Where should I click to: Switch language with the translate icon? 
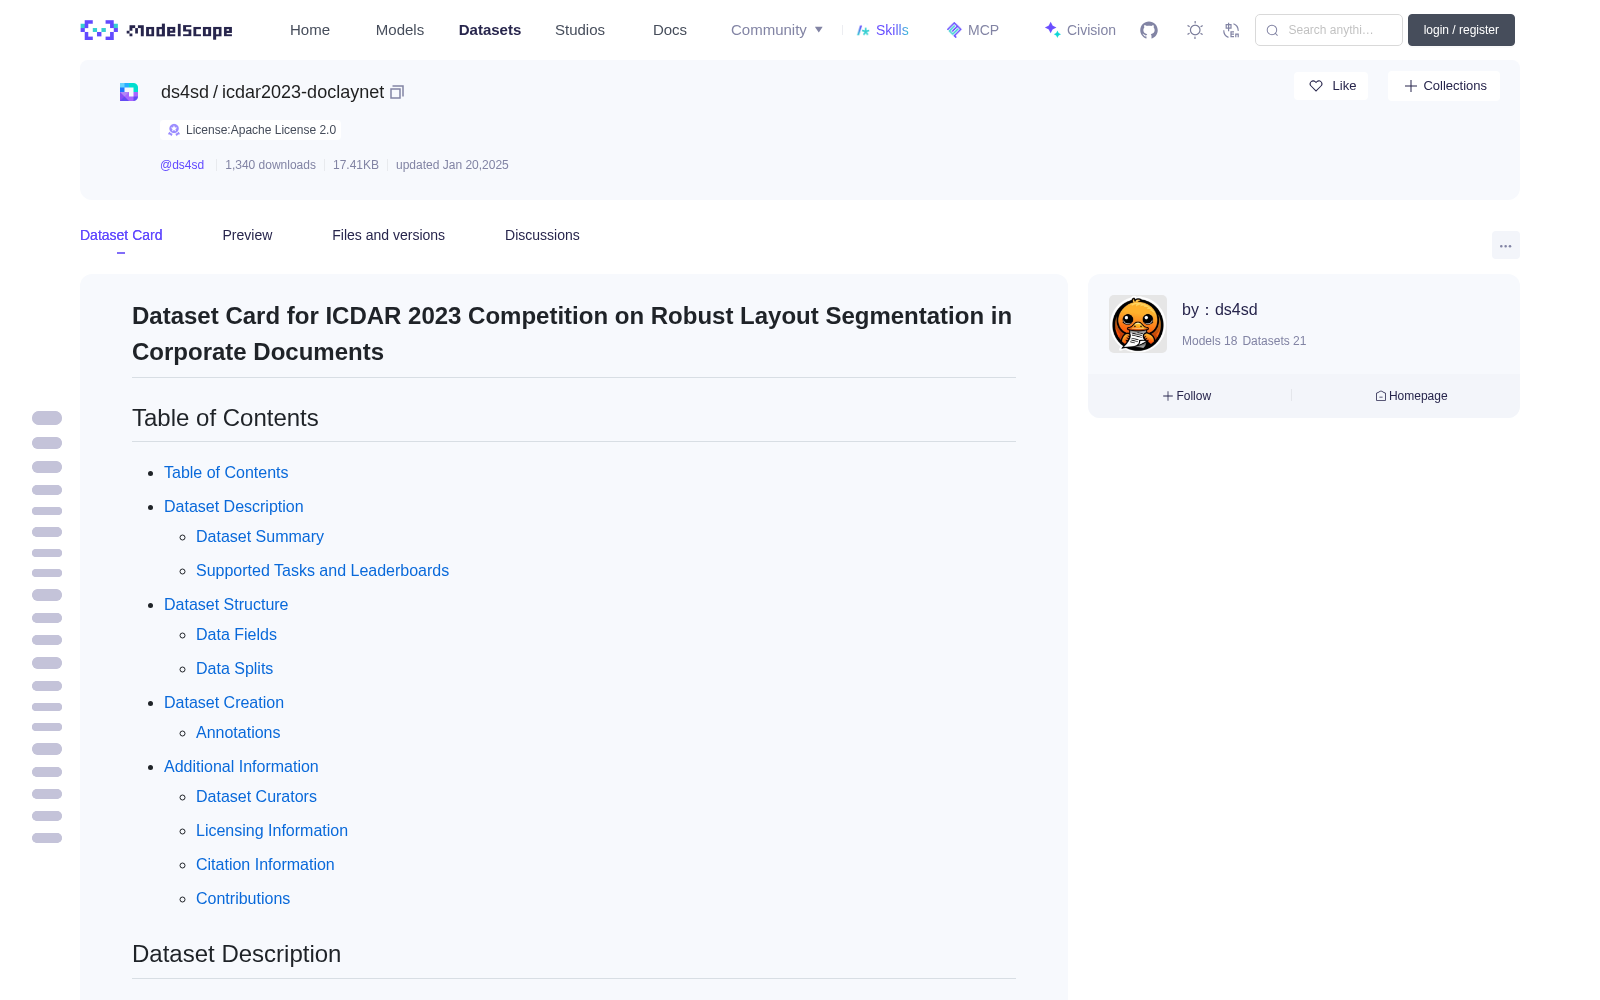point(1231,30)
